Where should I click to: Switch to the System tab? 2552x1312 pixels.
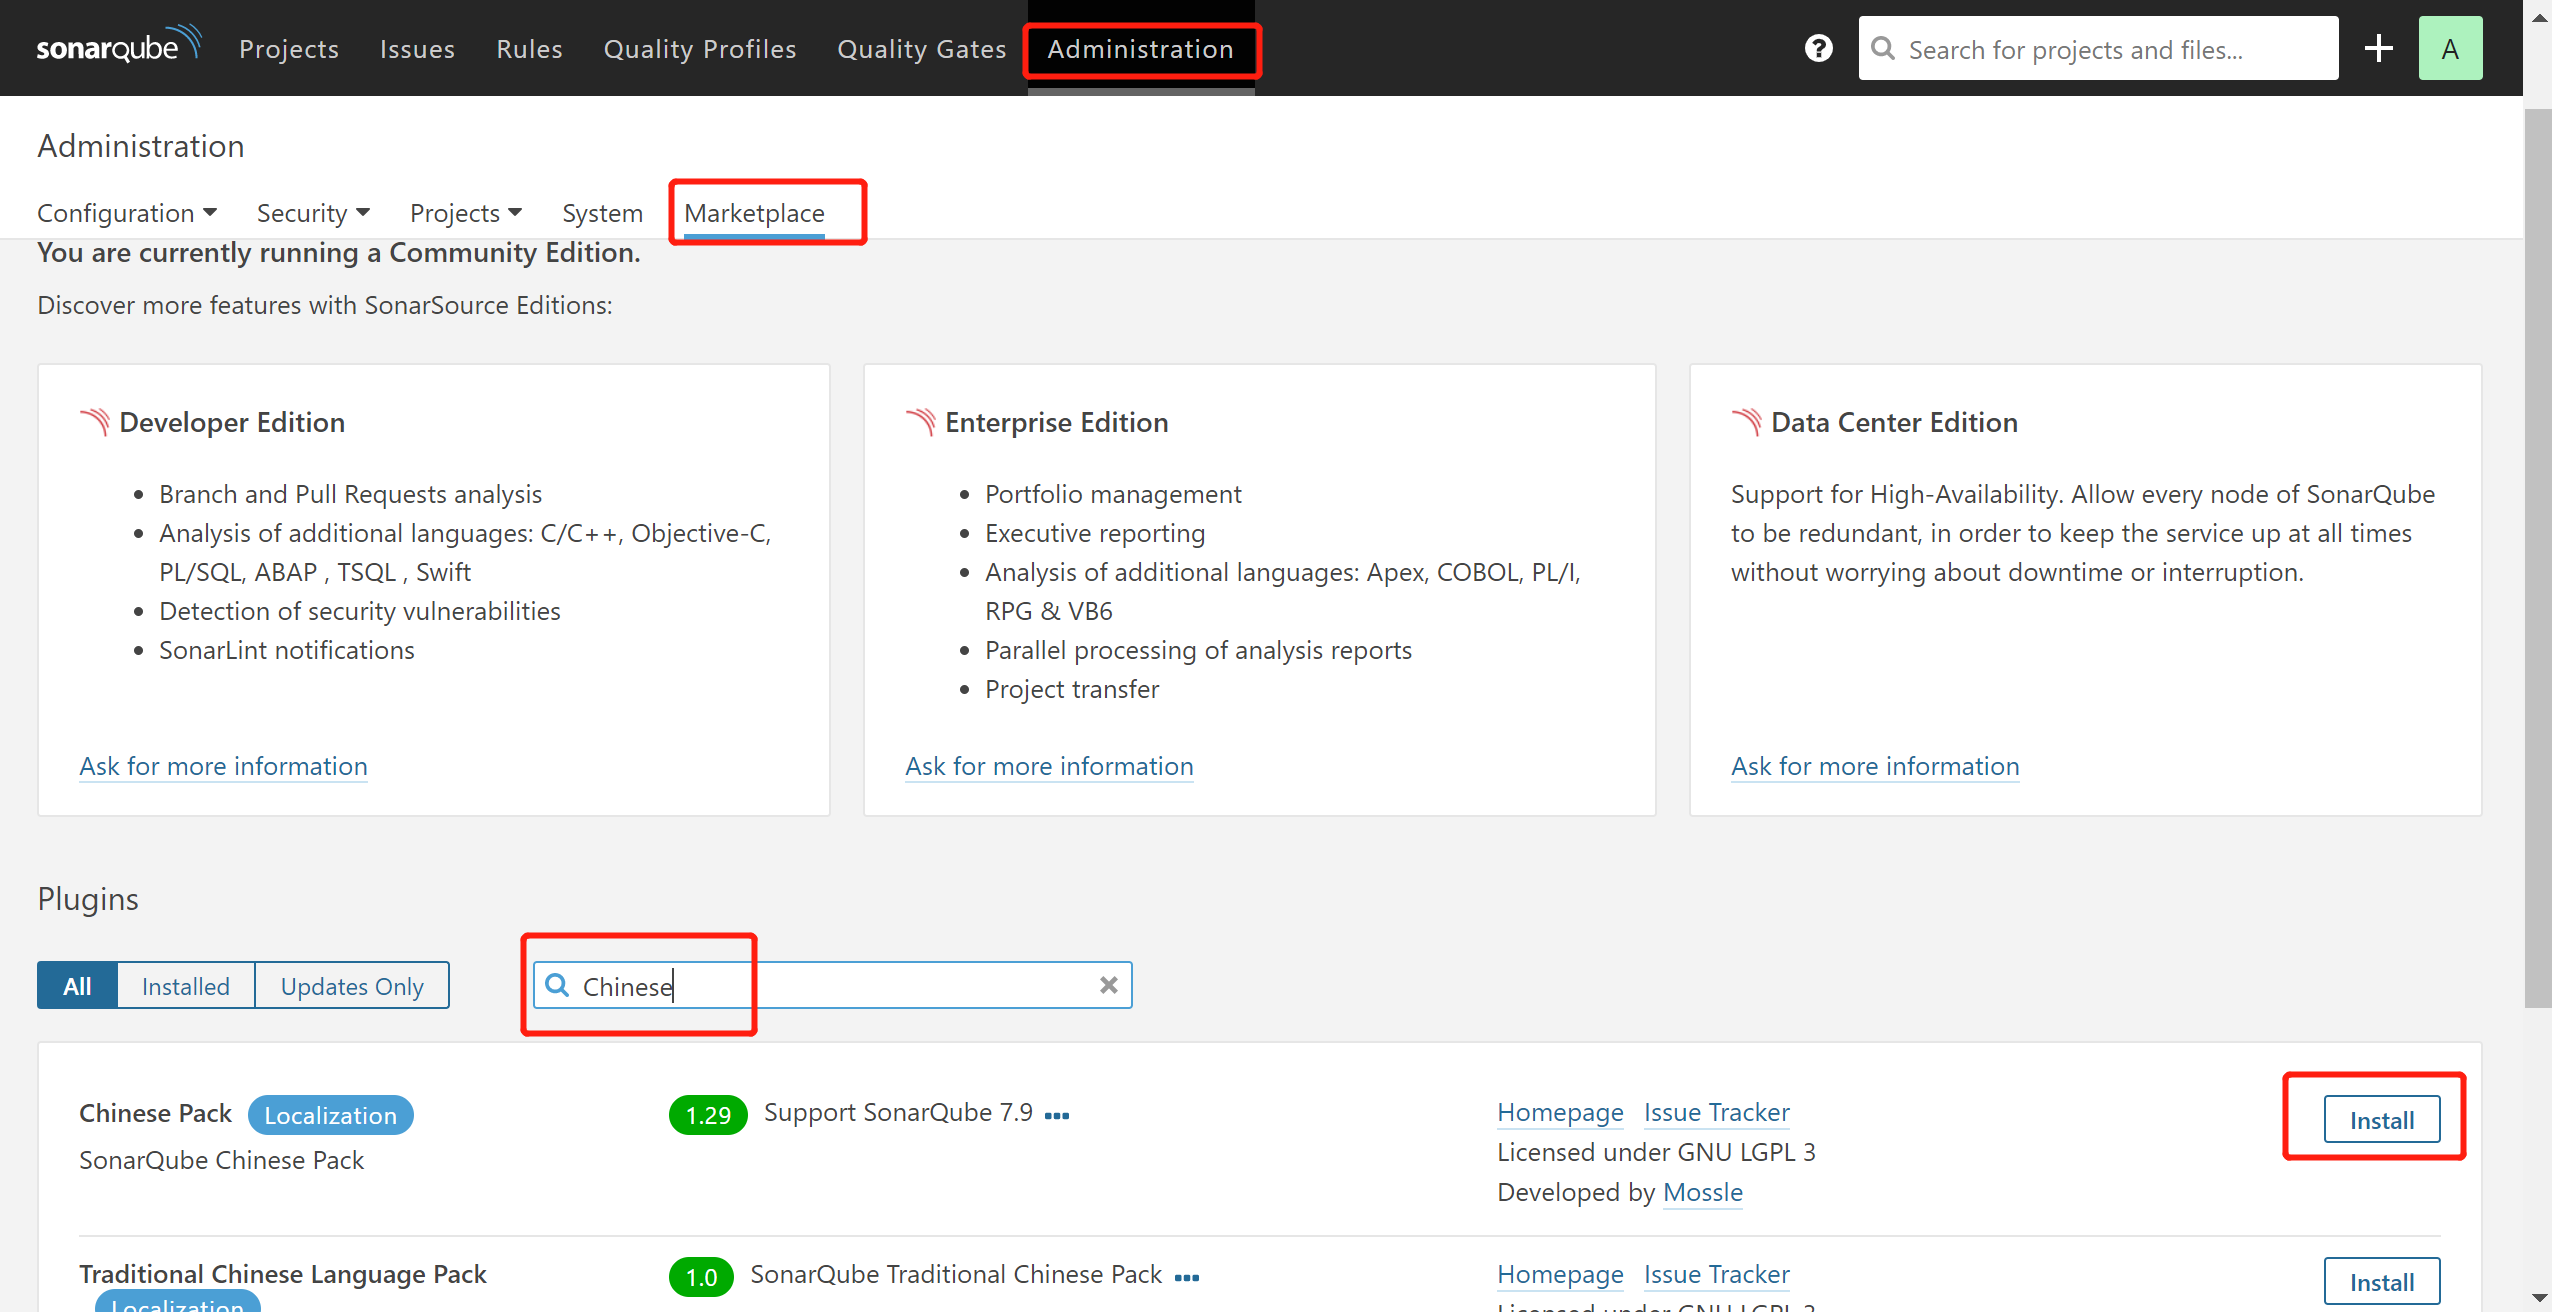coord(602,212)
